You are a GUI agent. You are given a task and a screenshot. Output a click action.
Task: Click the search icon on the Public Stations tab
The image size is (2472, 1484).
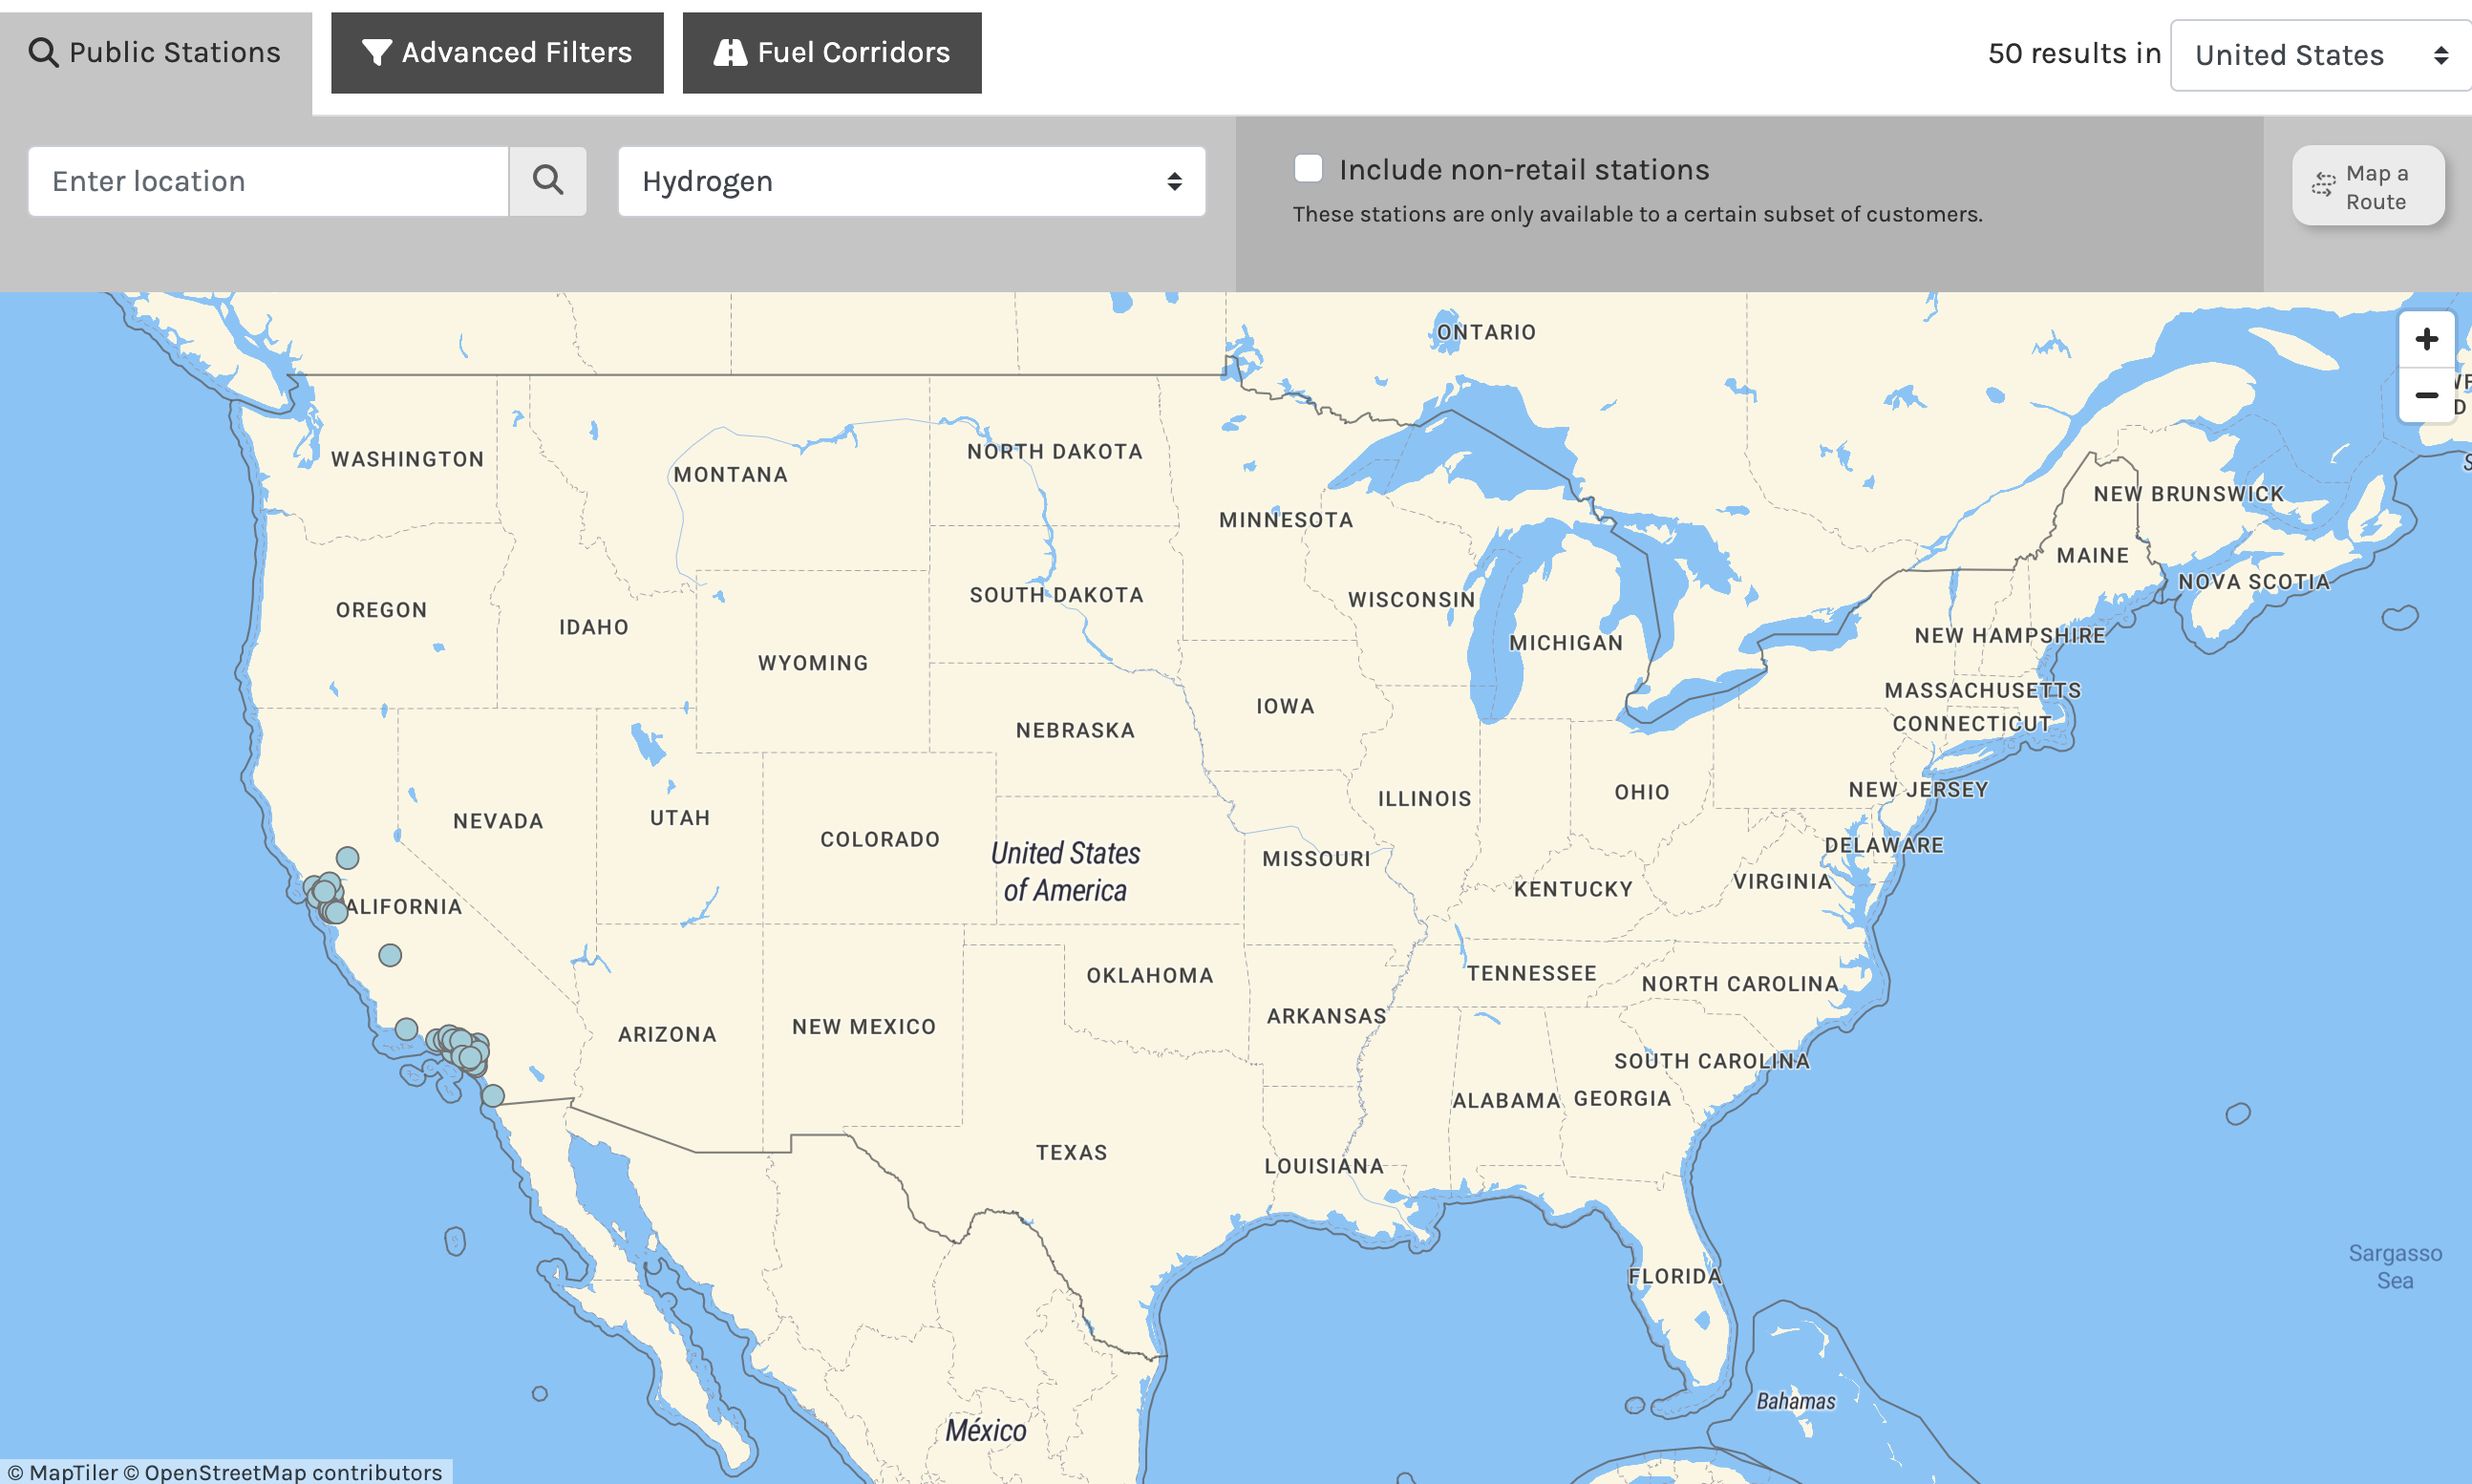click(x=43, y=51)
